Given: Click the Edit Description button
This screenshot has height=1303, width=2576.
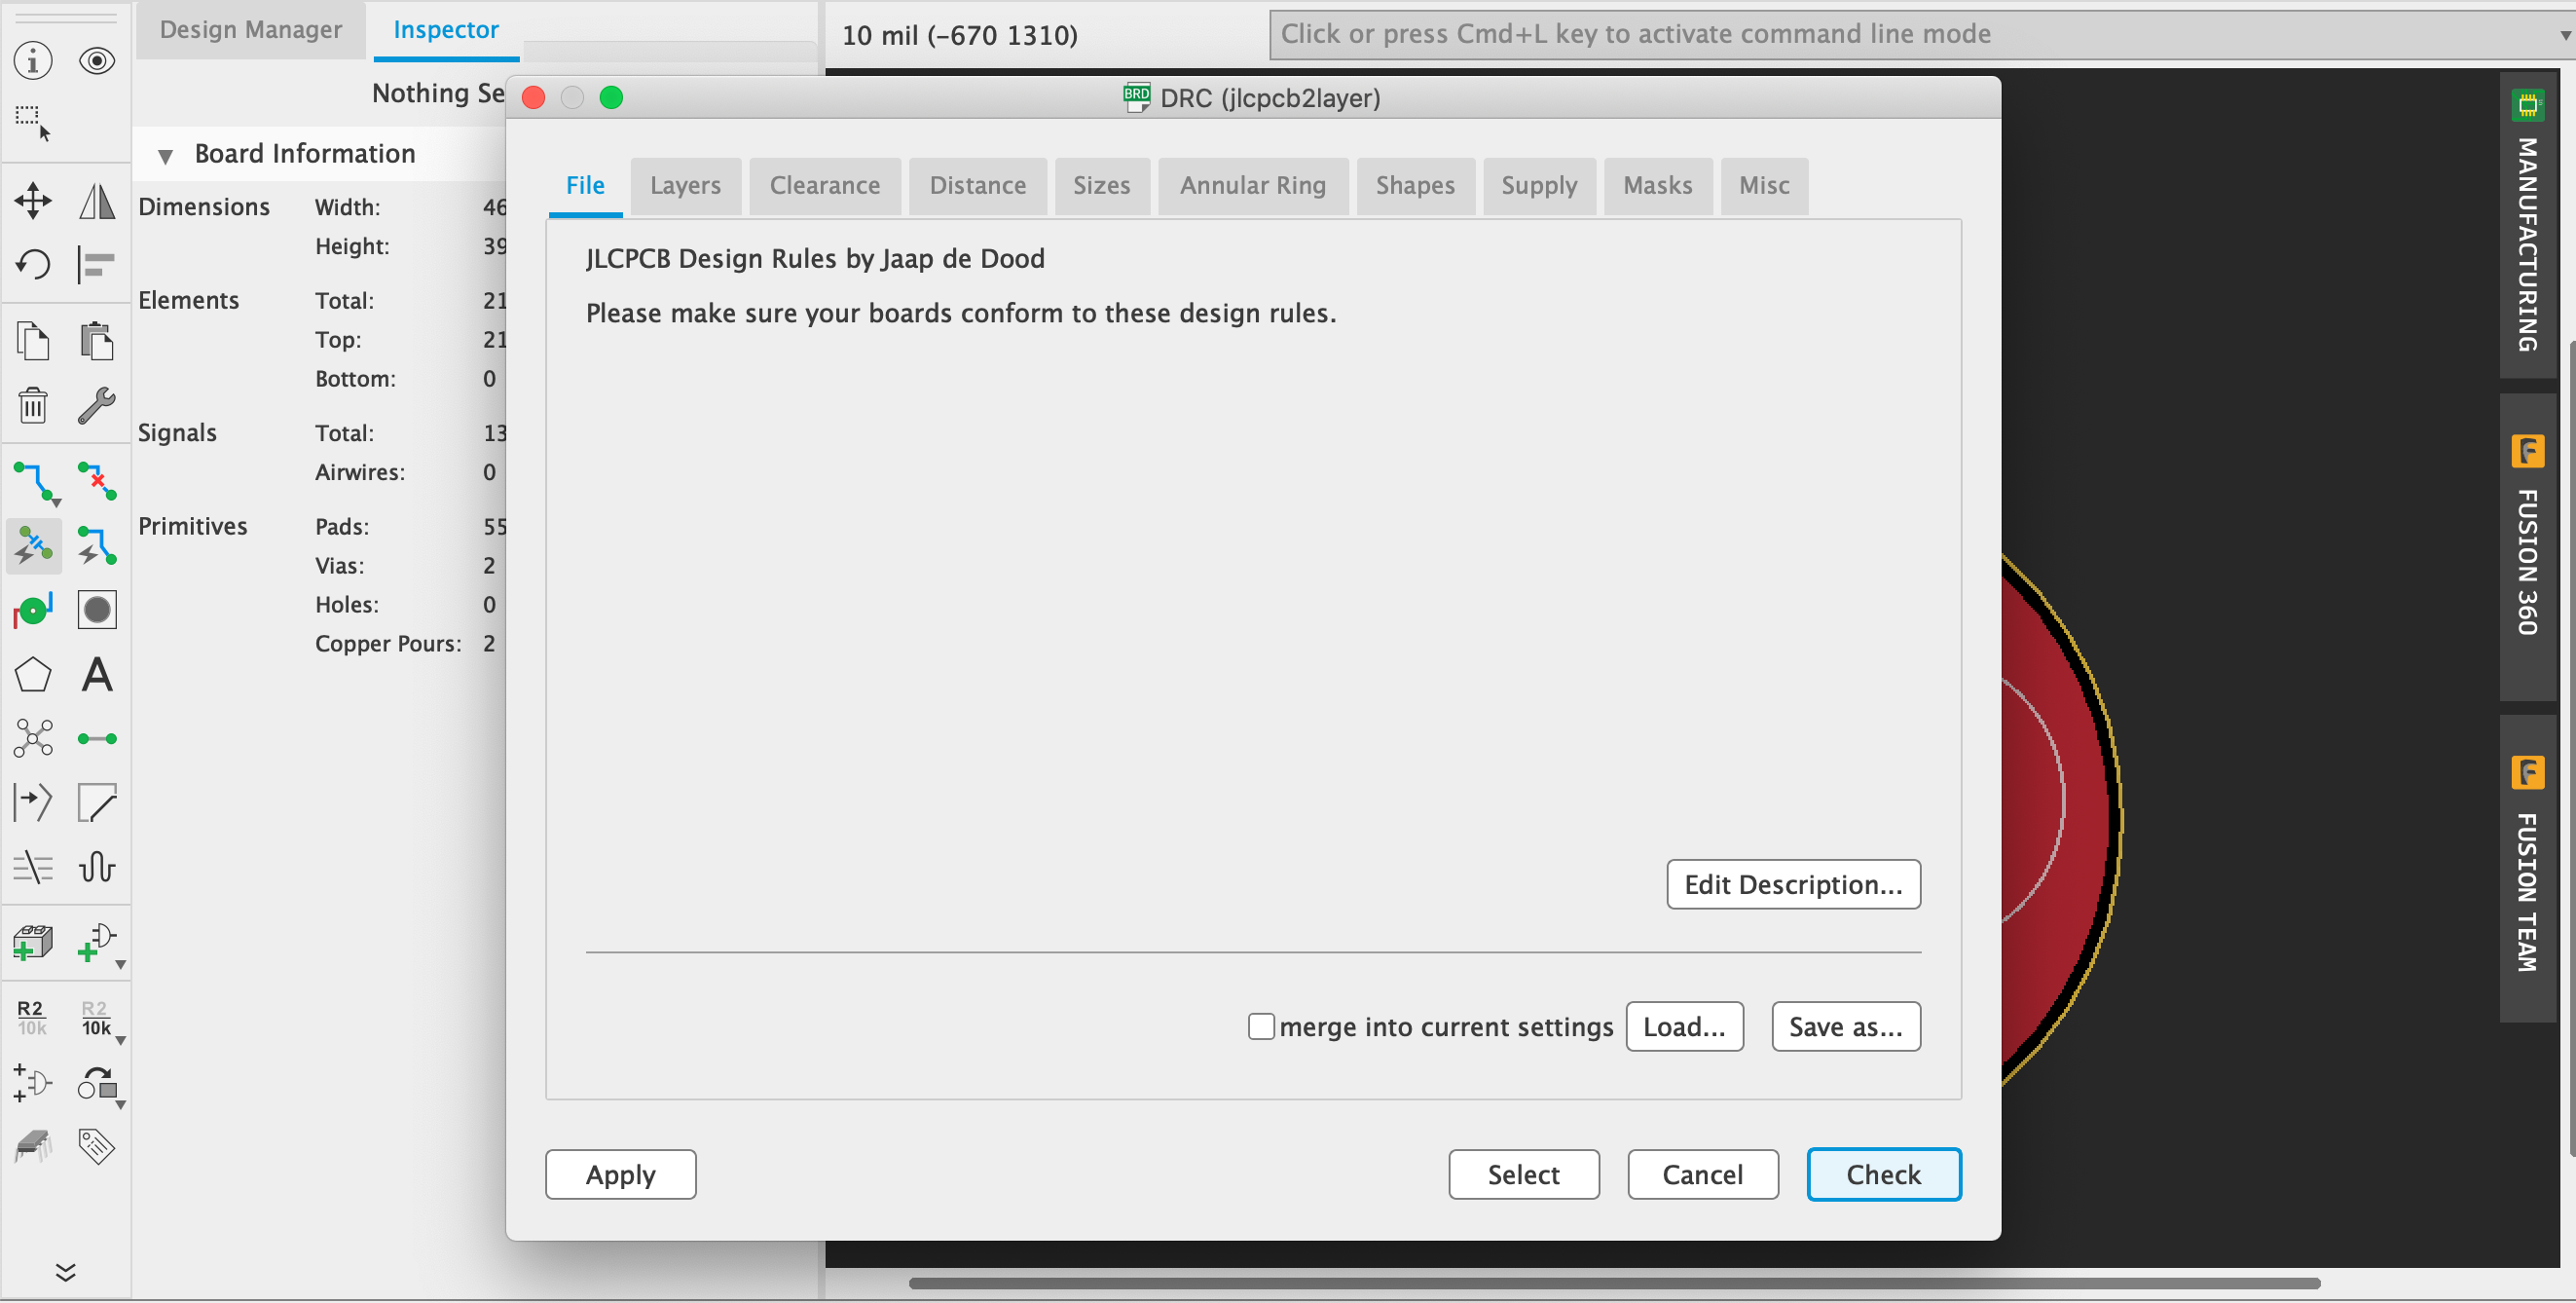Looking at the screenshot, I should [1792, 884].
